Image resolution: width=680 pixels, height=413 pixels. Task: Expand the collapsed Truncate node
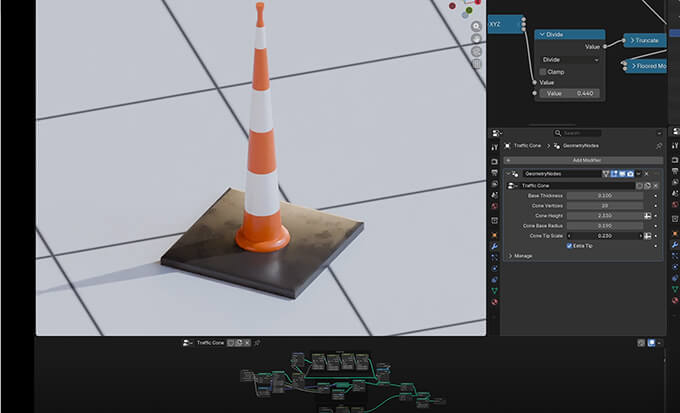(x=630, y=41)
